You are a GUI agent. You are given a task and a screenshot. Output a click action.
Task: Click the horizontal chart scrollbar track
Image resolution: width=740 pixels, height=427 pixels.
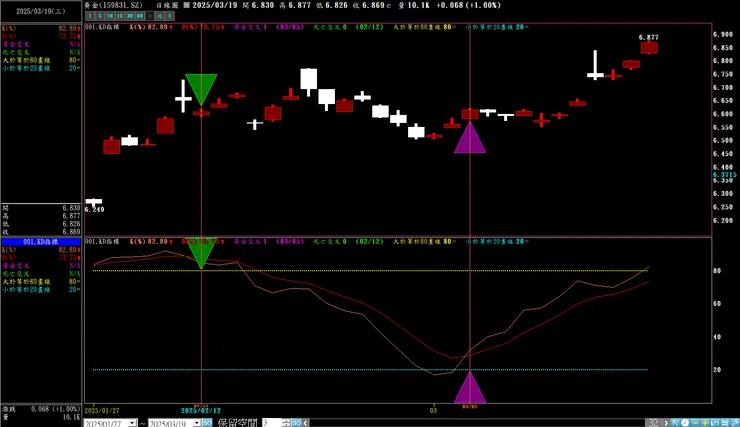pyautogui.click(x=477, y=423)
